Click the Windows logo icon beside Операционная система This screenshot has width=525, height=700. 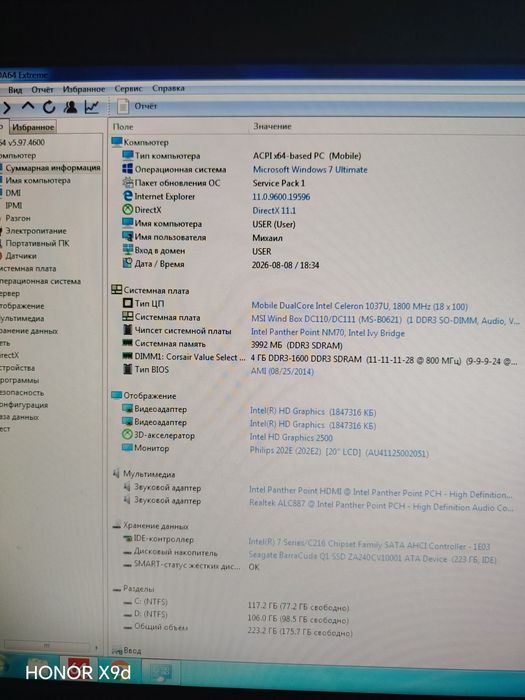[x=128, y=169]
